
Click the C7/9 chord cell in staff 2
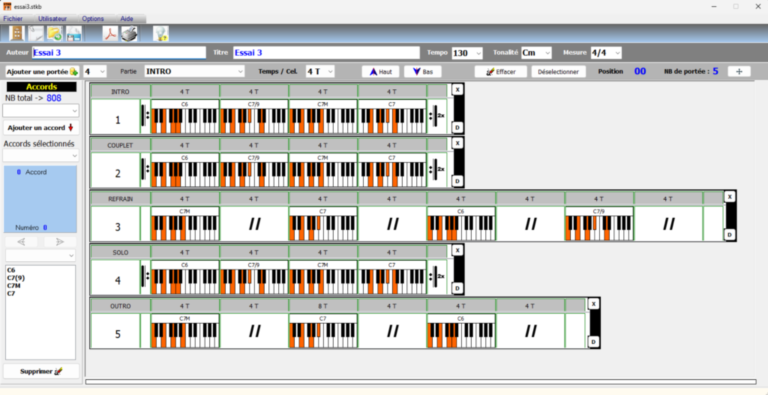click(254, 170)
